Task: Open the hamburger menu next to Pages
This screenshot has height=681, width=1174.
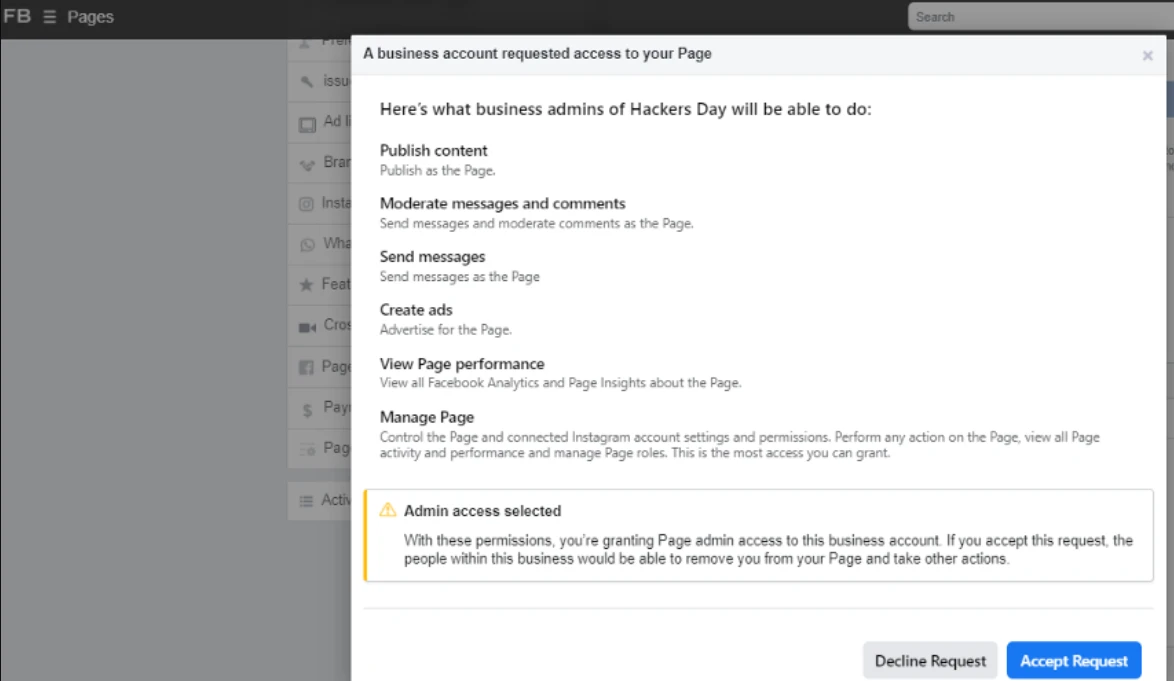Action: coord(50,17)
